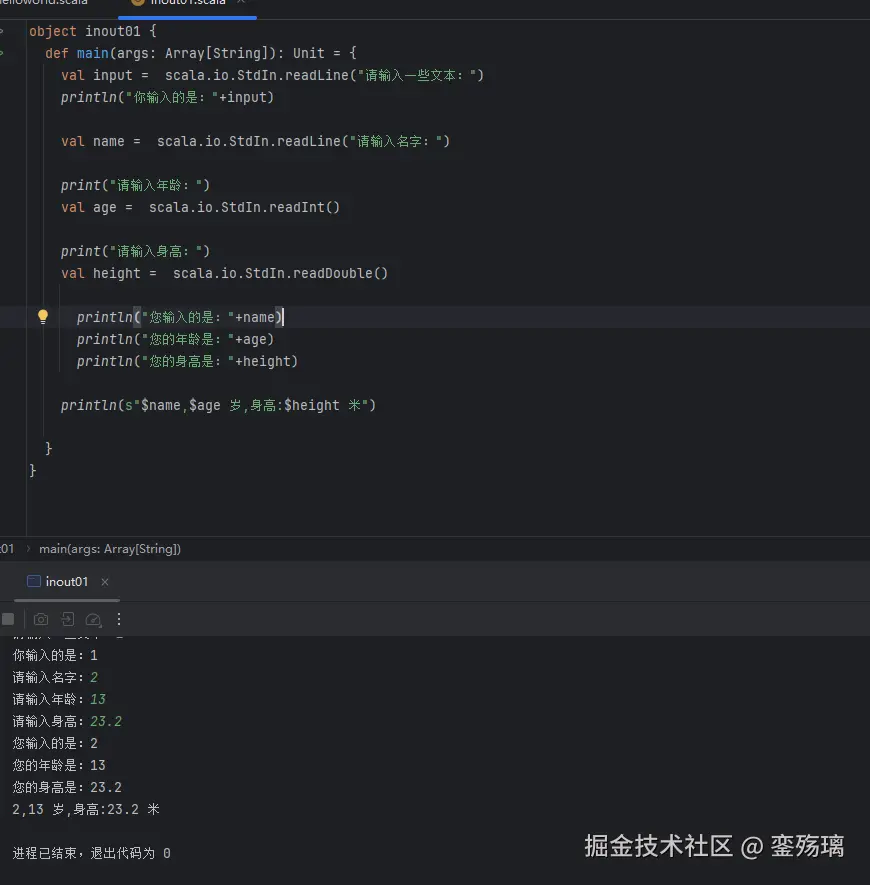The width and height of the screenshot is (870, 885).
Task: Click the s"$name,$age" interpolated println line
Action: tap(218, 405)
